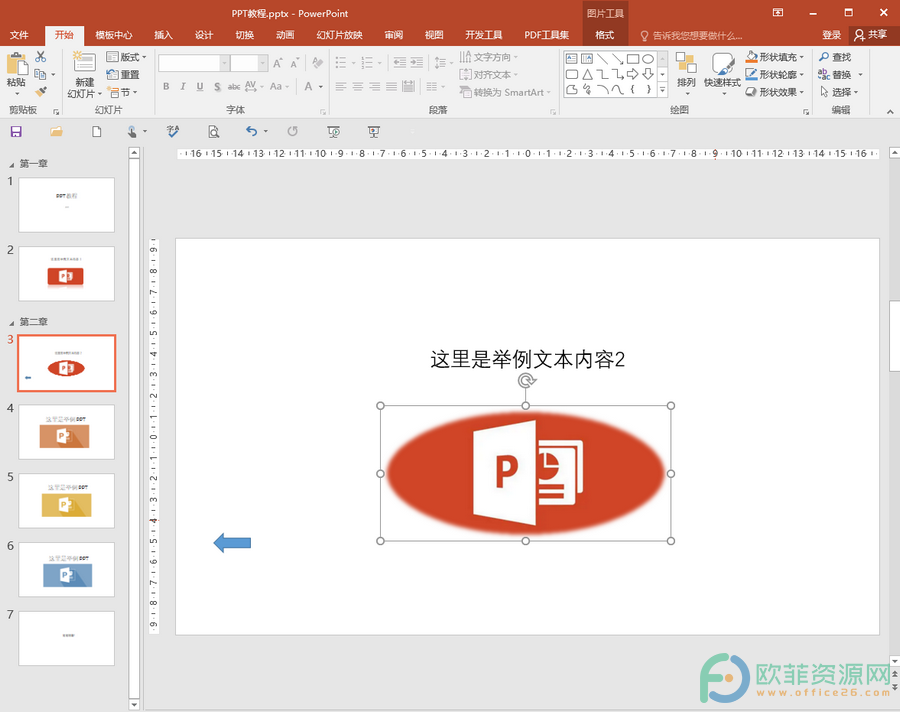900x712 pixels.
Task: Switch to Slide Show (幻灯片放映) tab
Action: pos(339,35)
